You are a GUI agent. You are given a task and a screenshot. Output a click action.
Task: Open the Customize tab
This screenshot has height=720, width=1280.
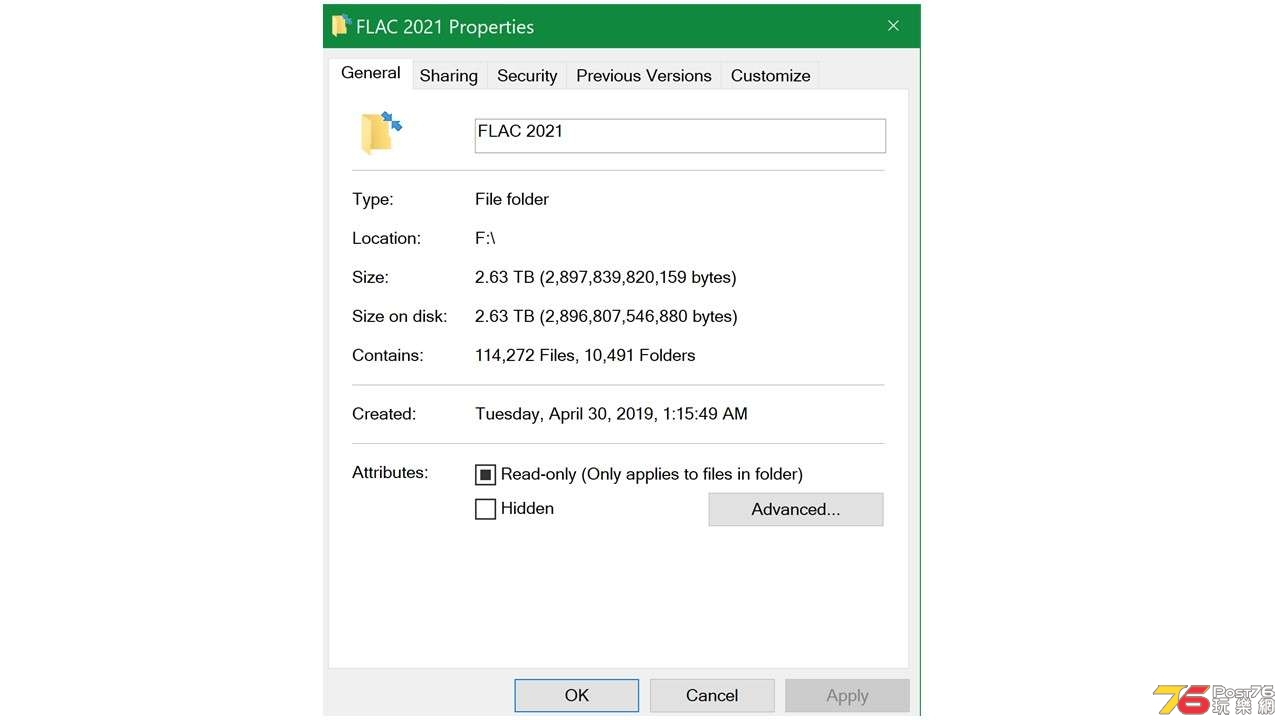[771, 75]
